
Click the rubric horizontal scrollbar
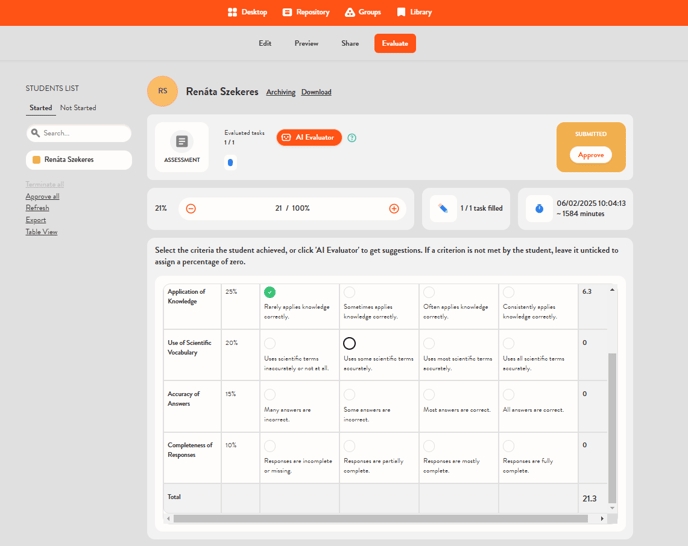click(x=384, y=519)
